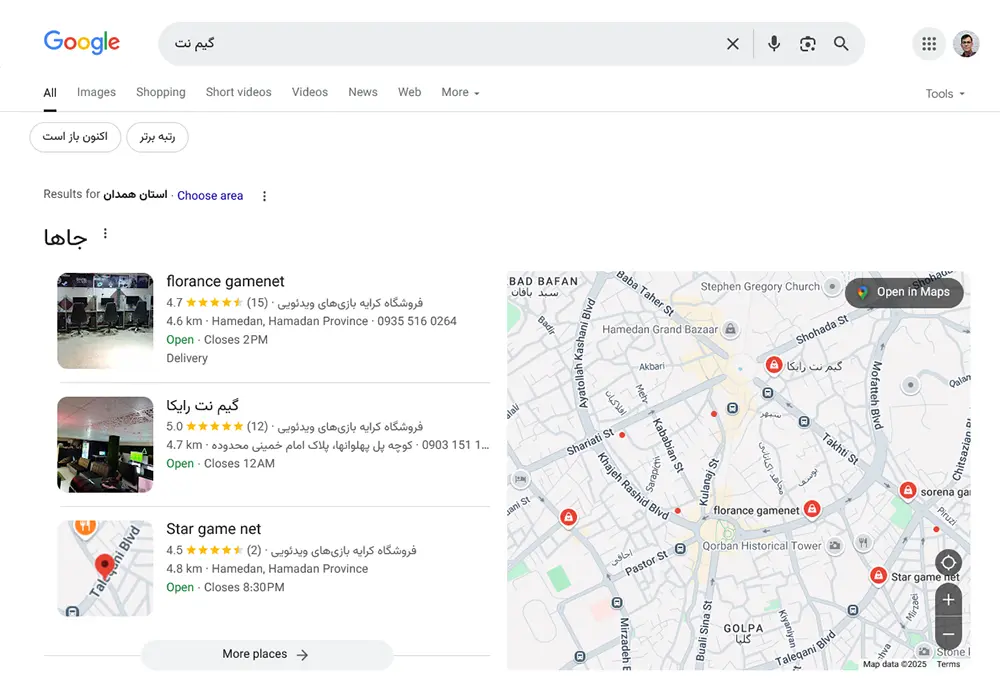This screenshot has height=699, width=1000.
Task: Click the Star game net map pin
Action: 878,575
